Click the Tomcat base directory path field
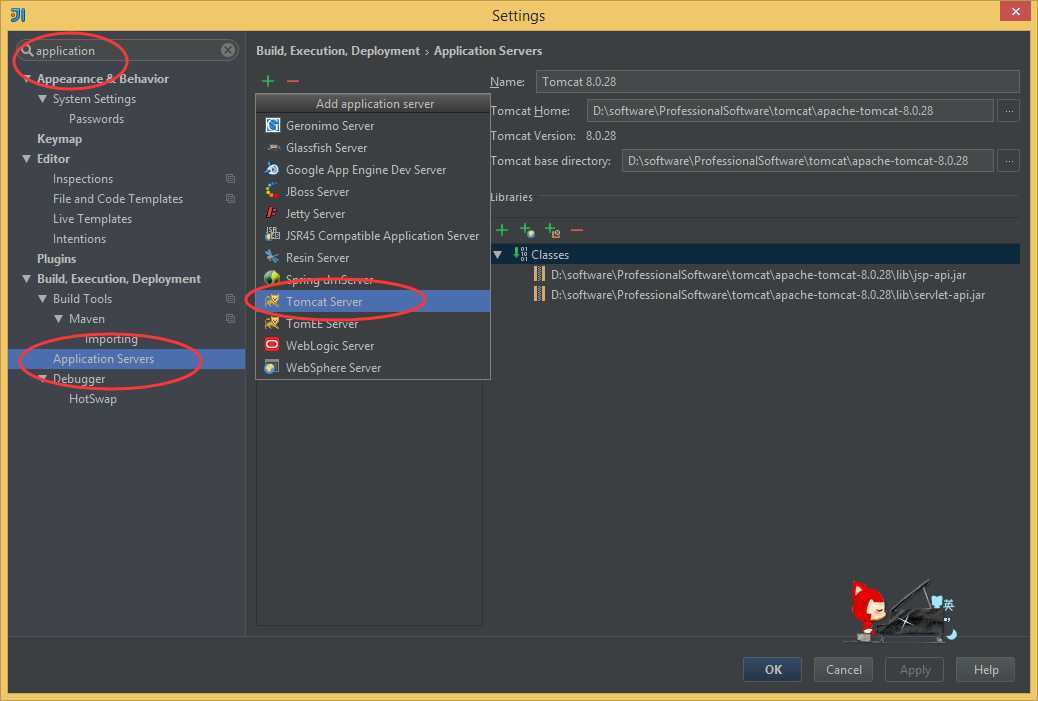The height and width of the screenshot is (701, 1038). click(x=808, y=161)
